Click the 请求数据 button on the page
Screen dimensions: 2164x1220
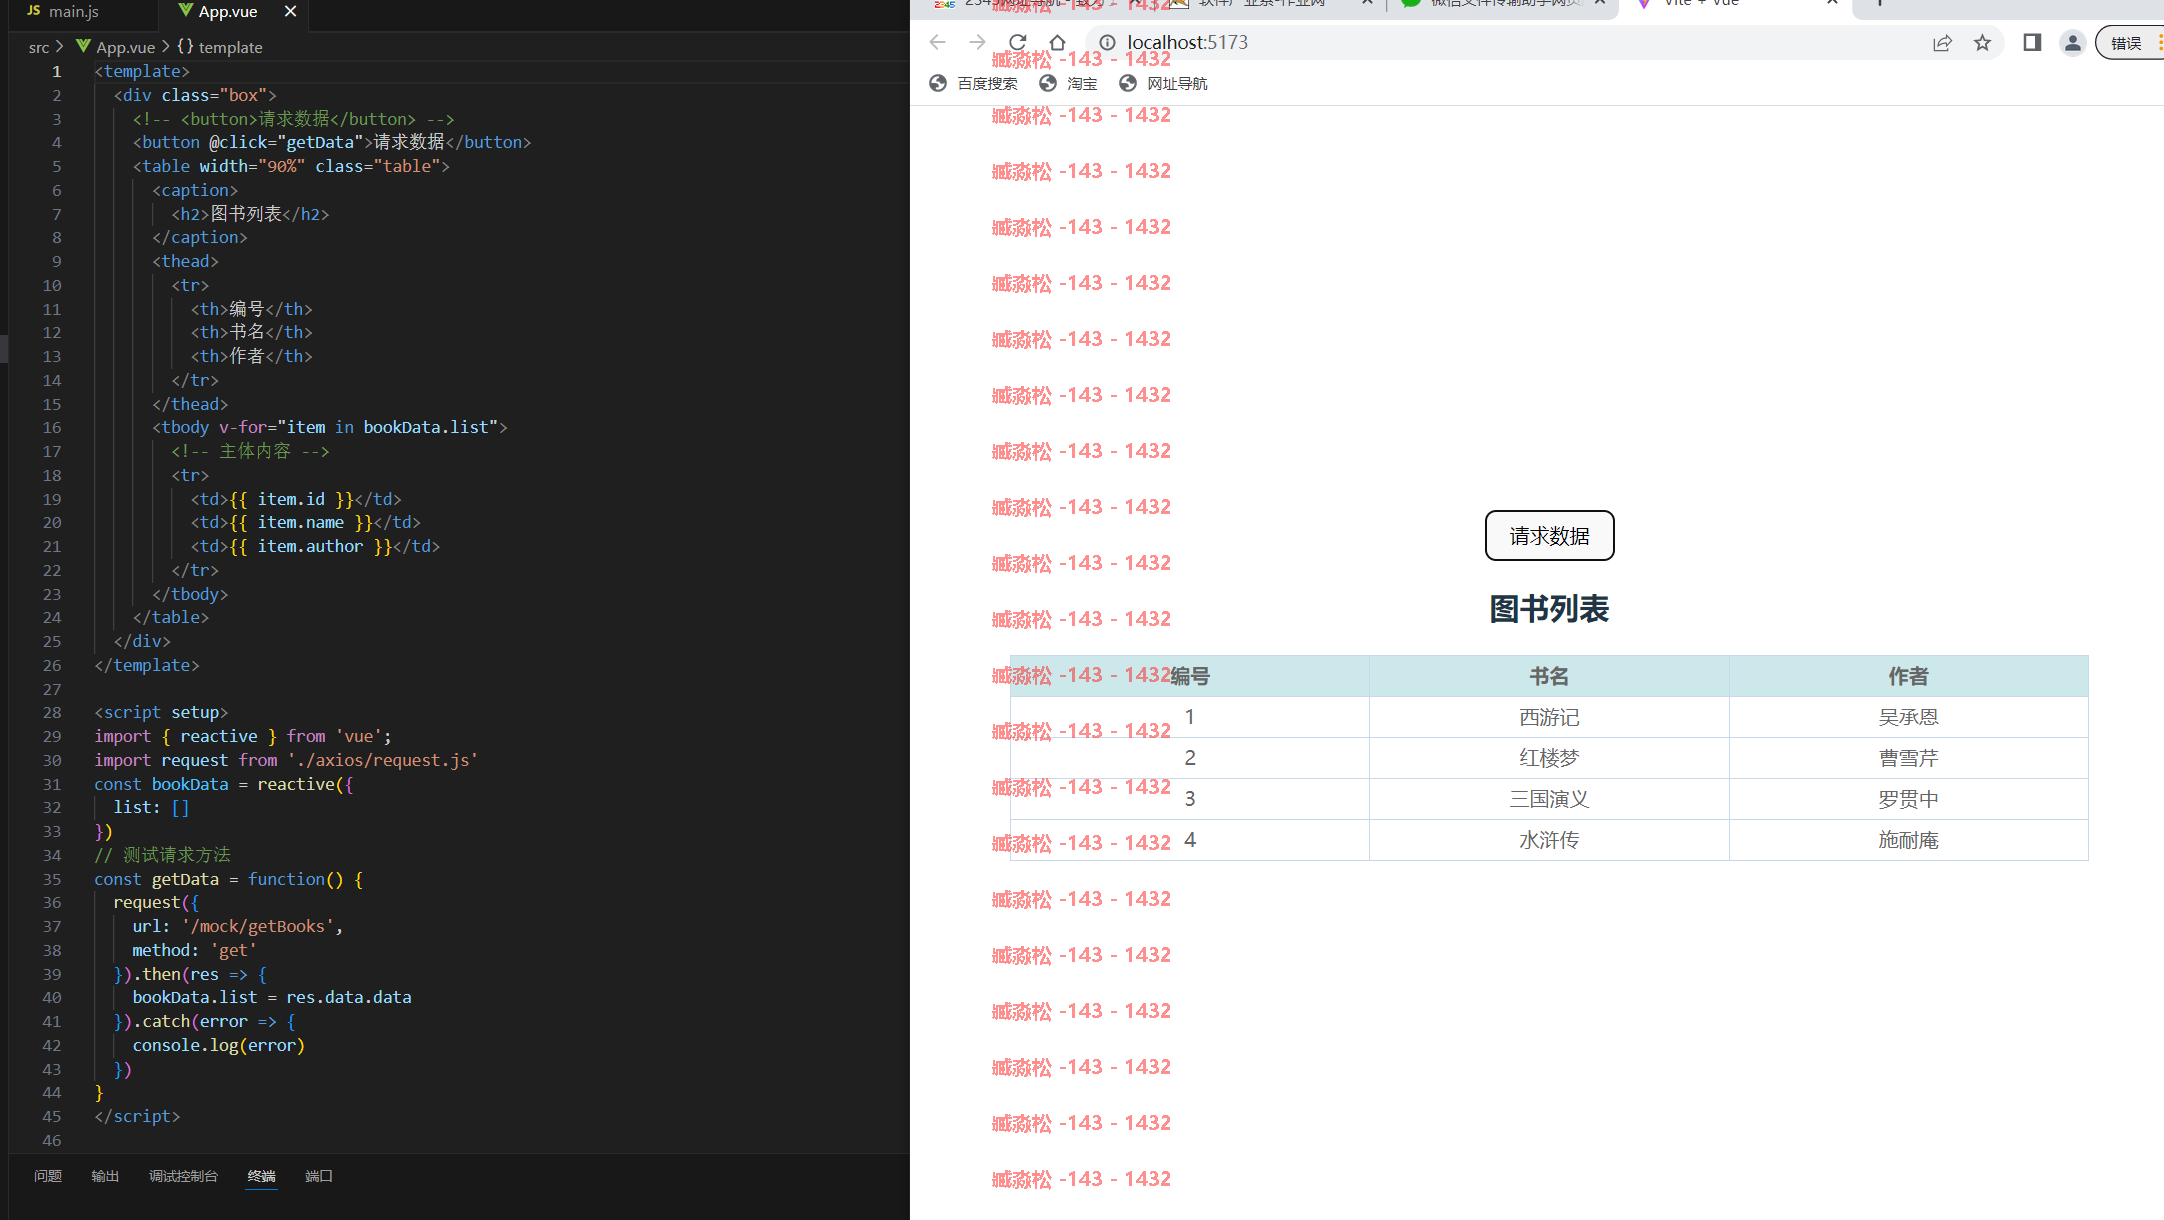[x=1549, y=536]
